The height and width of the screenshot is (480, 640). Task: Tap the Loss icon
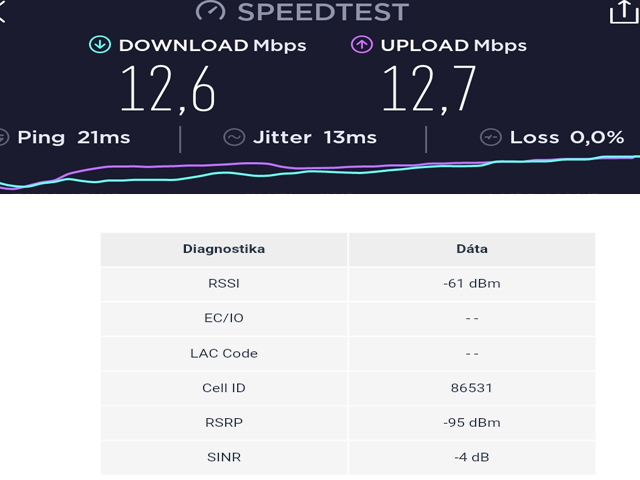coord(490,137)
